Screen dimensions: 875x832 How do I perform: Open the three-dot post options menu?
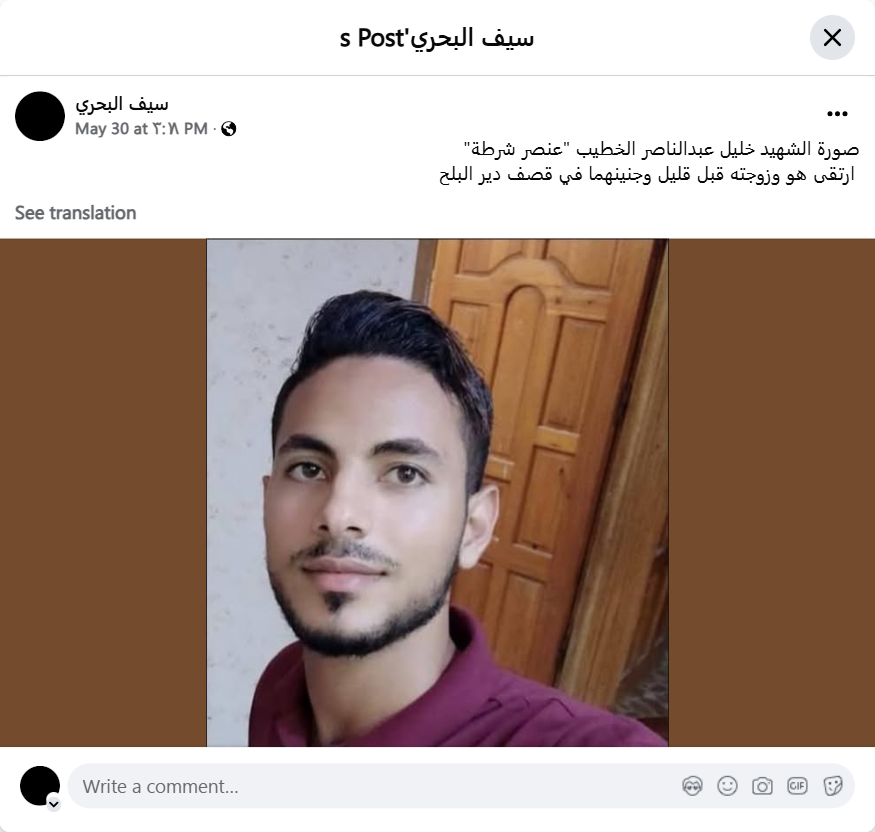(837, 114)
